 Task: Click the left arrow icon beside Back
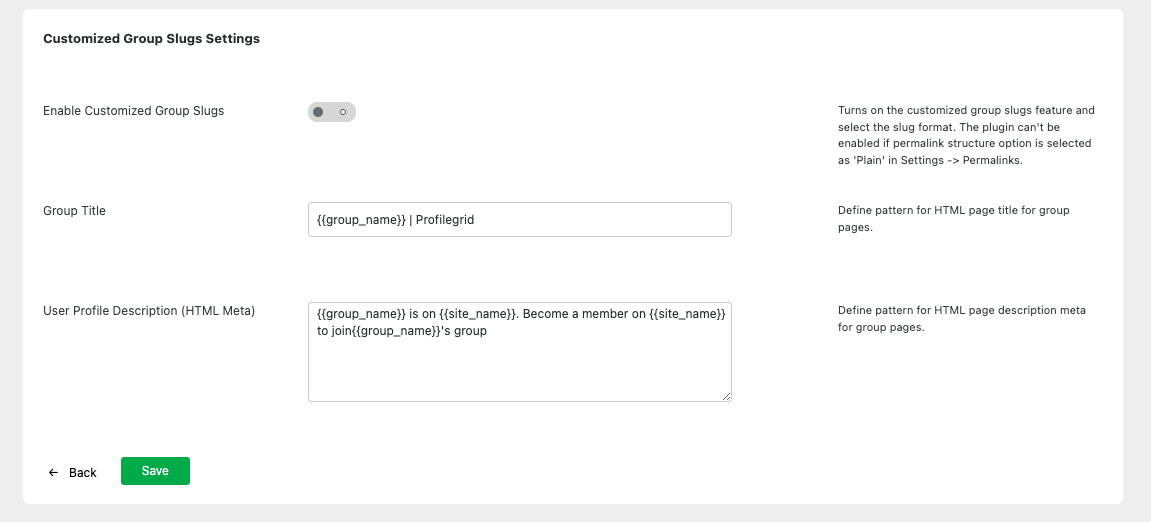coord(53,472)
